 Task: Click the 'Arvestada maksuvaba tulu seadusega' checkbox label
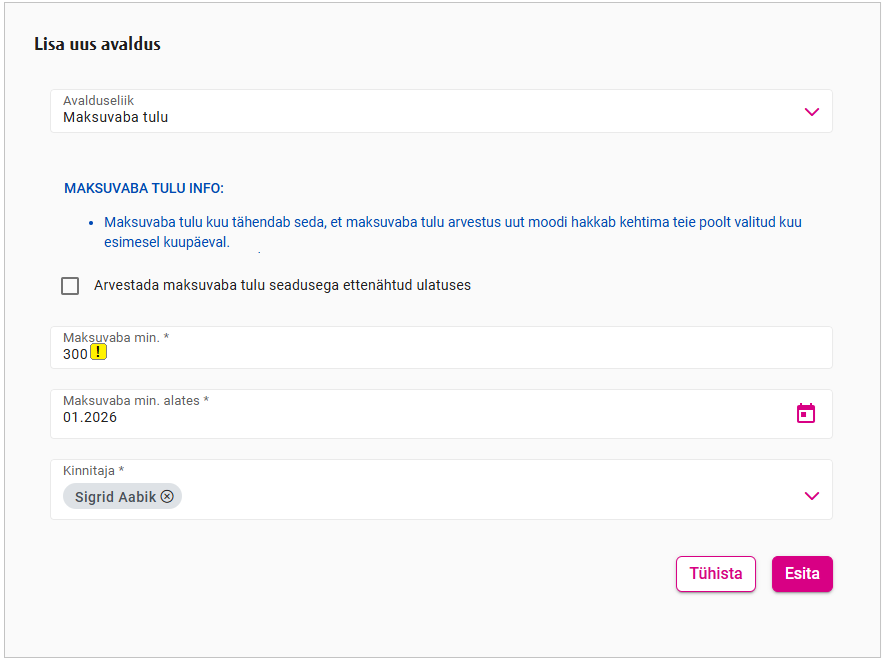282,286
